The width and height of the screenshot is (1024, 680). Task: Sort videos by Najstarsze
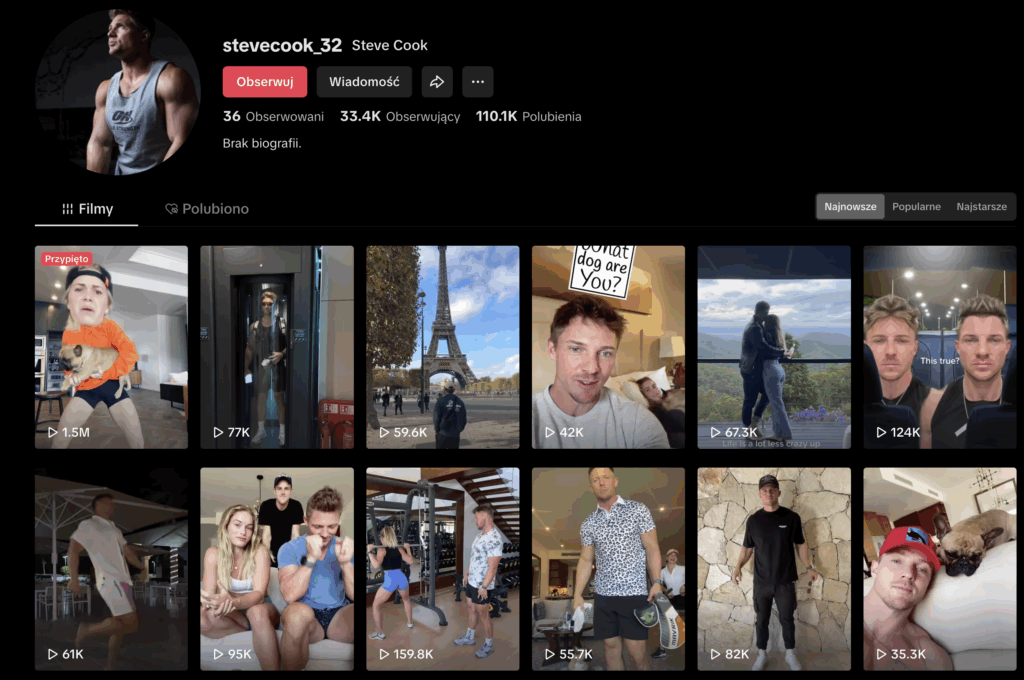tap(981, 207)
